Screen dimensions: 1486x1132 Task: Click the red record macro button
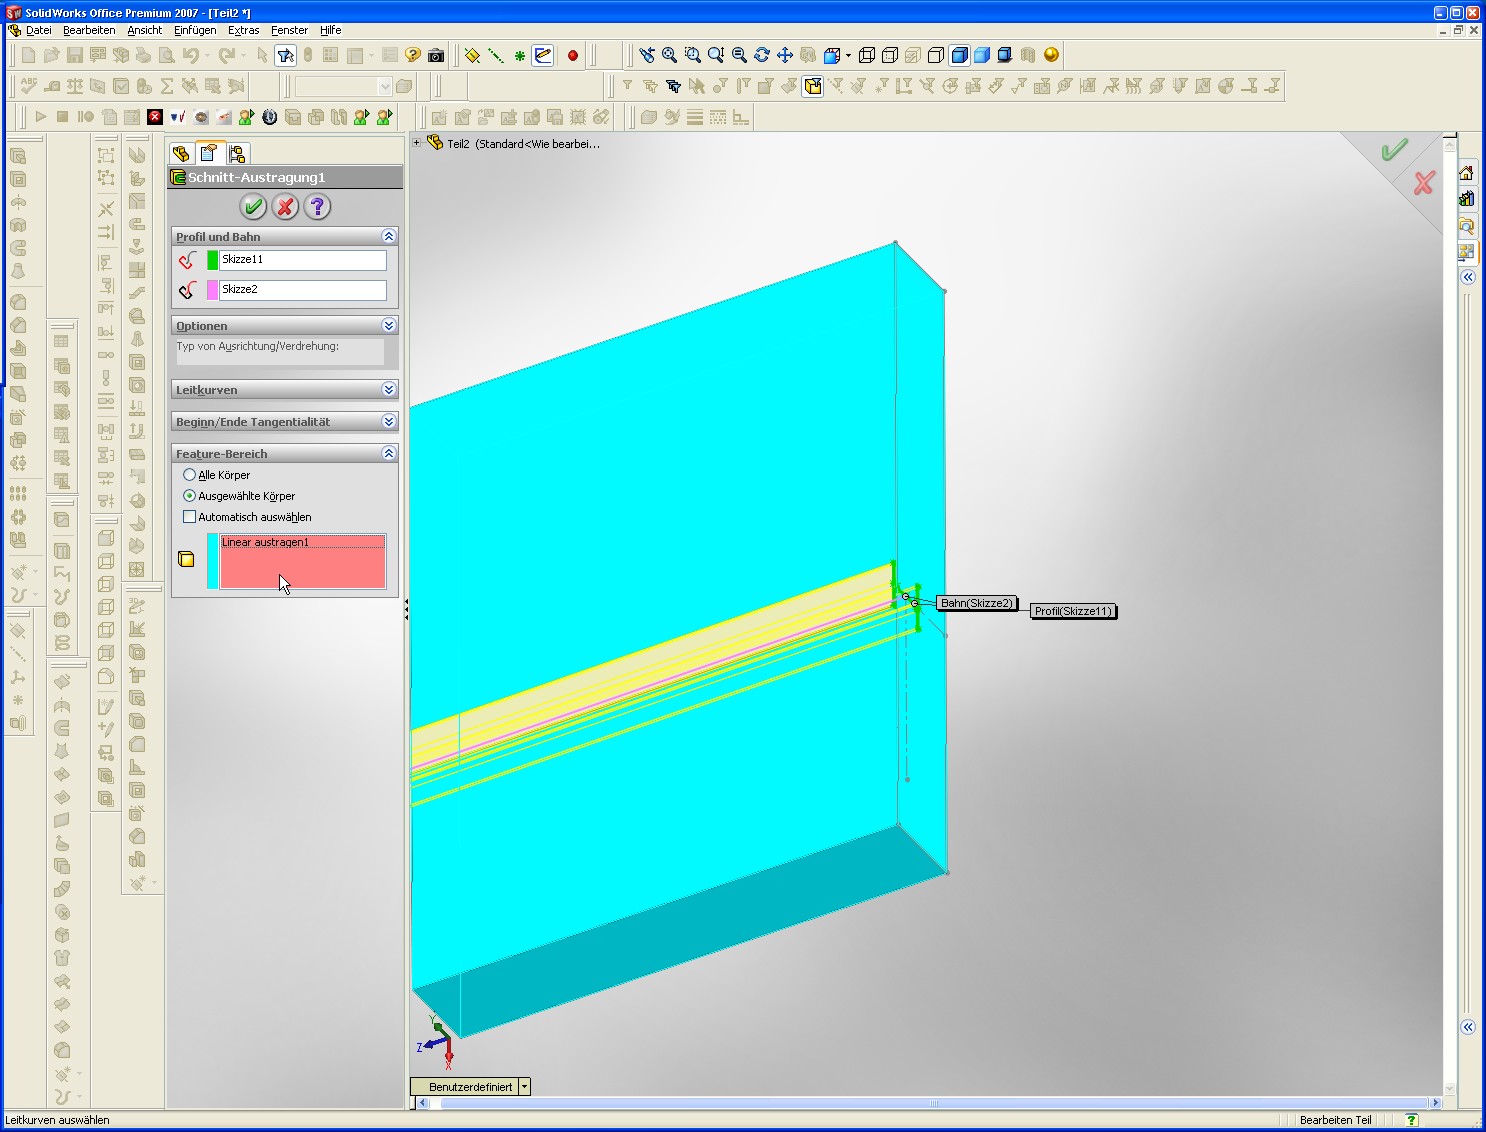573,56
